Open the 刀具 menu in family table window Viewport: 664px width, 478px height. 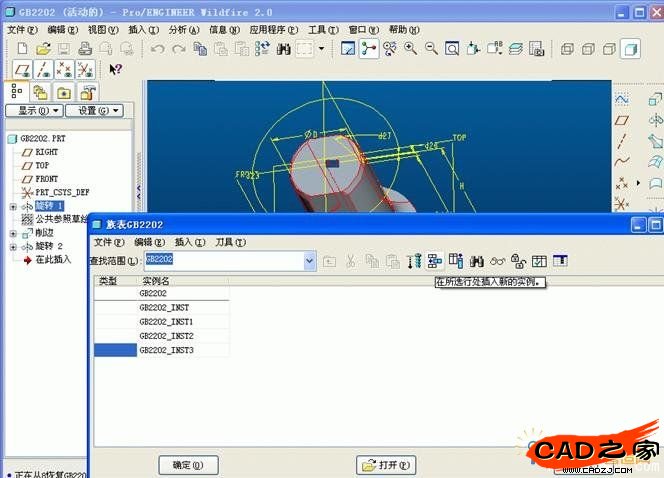point(224,243)
